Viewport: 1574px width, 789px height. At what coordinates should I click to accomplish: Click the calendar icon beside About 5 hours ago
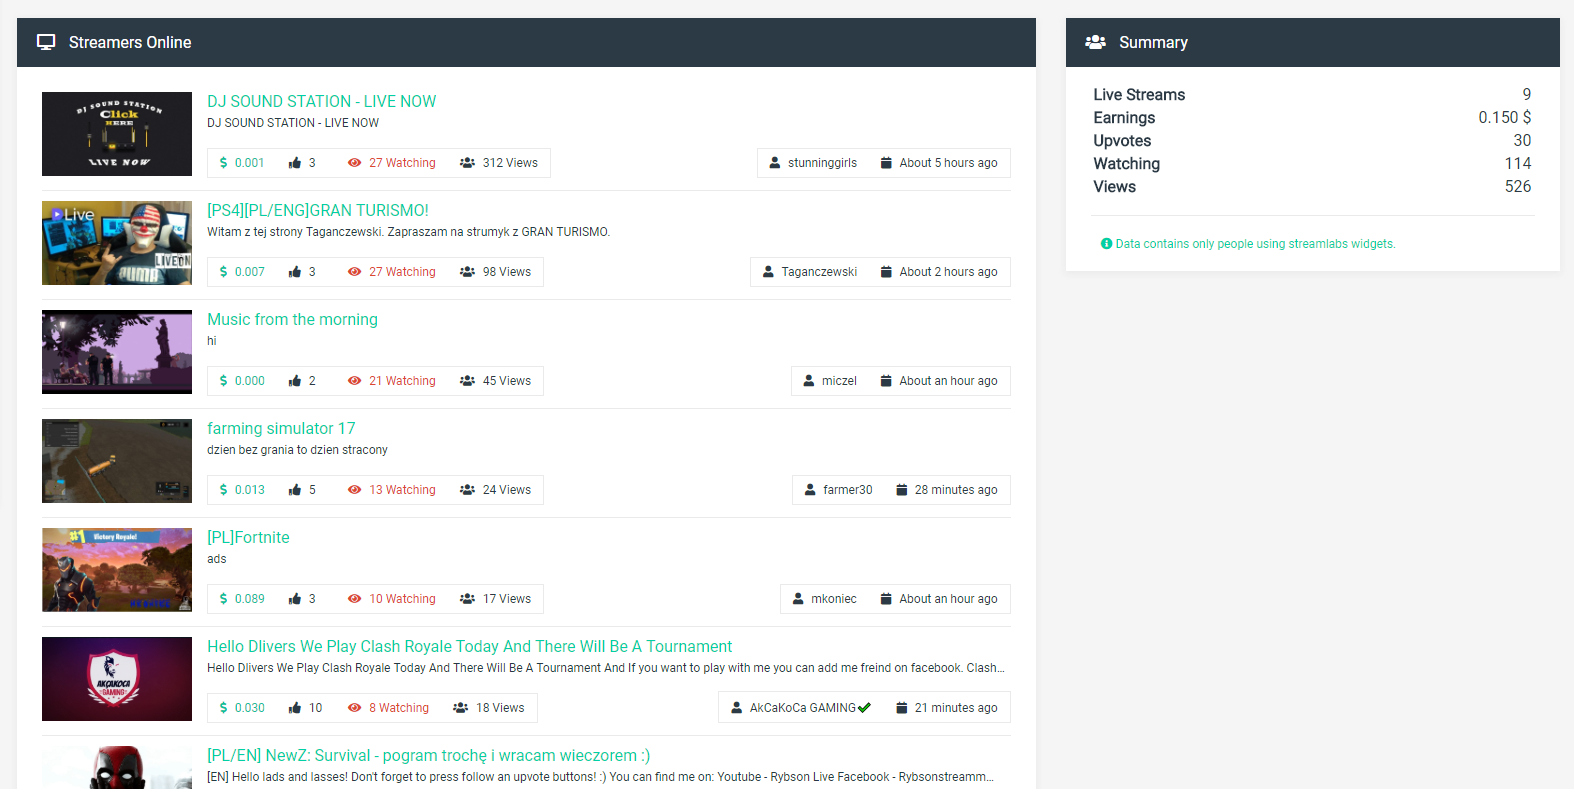tap(886, 163)
